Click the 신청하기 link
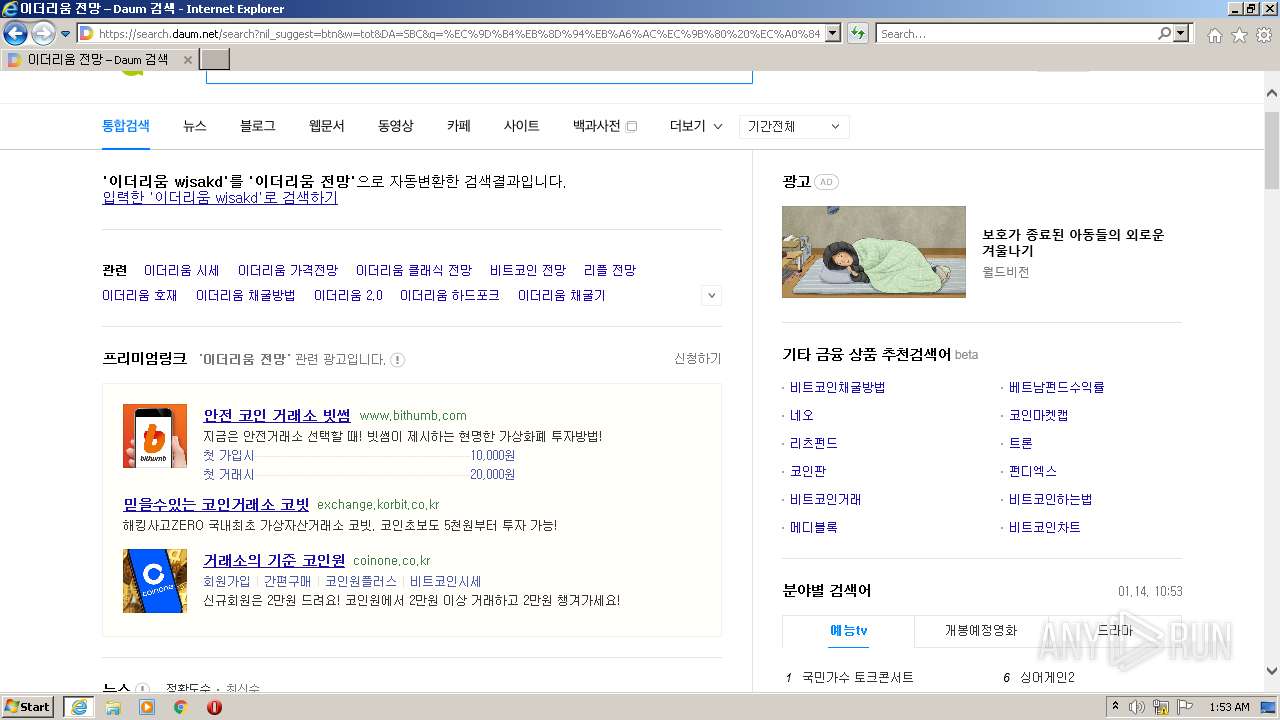Viewport: 1280px width, 720px height. pos(697,359)
